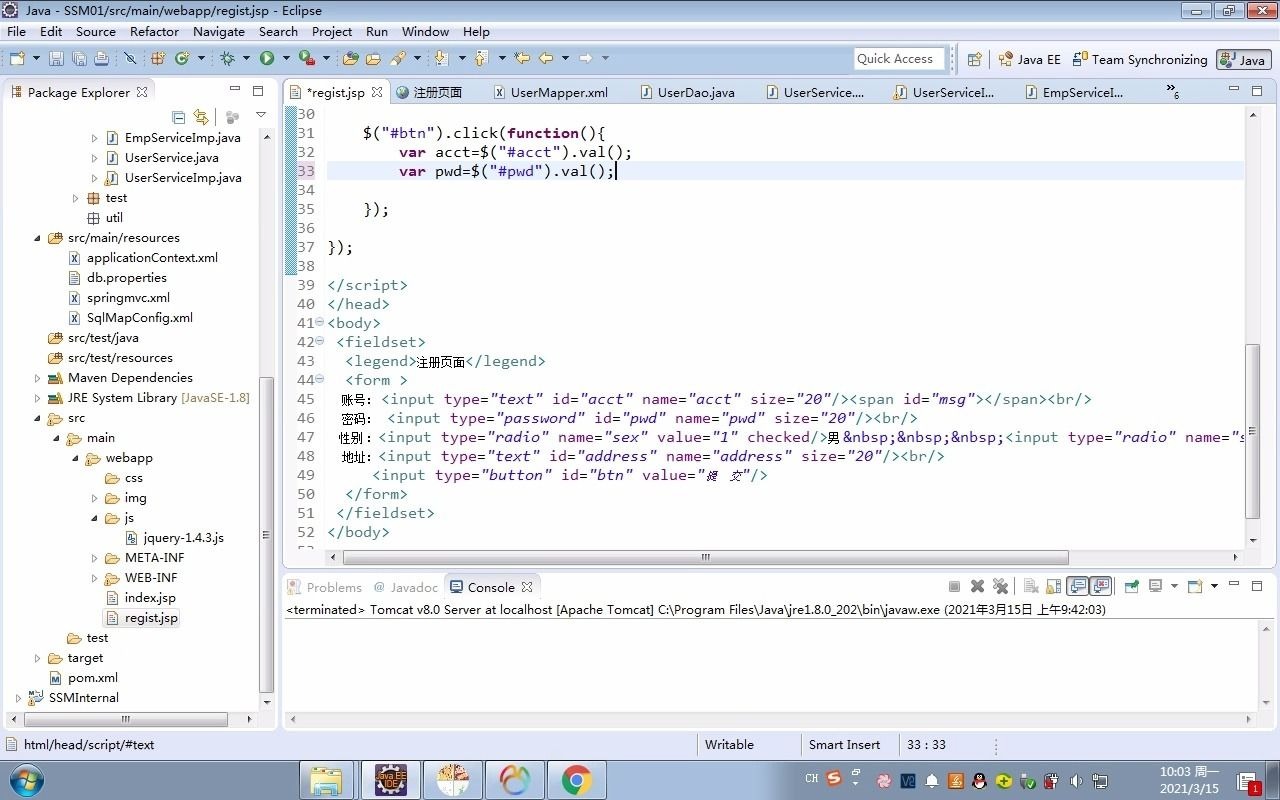Click the Previous Annotation toolbar icon
Image resolution: width=1280 pixels, height=800 pixels.
481,59
